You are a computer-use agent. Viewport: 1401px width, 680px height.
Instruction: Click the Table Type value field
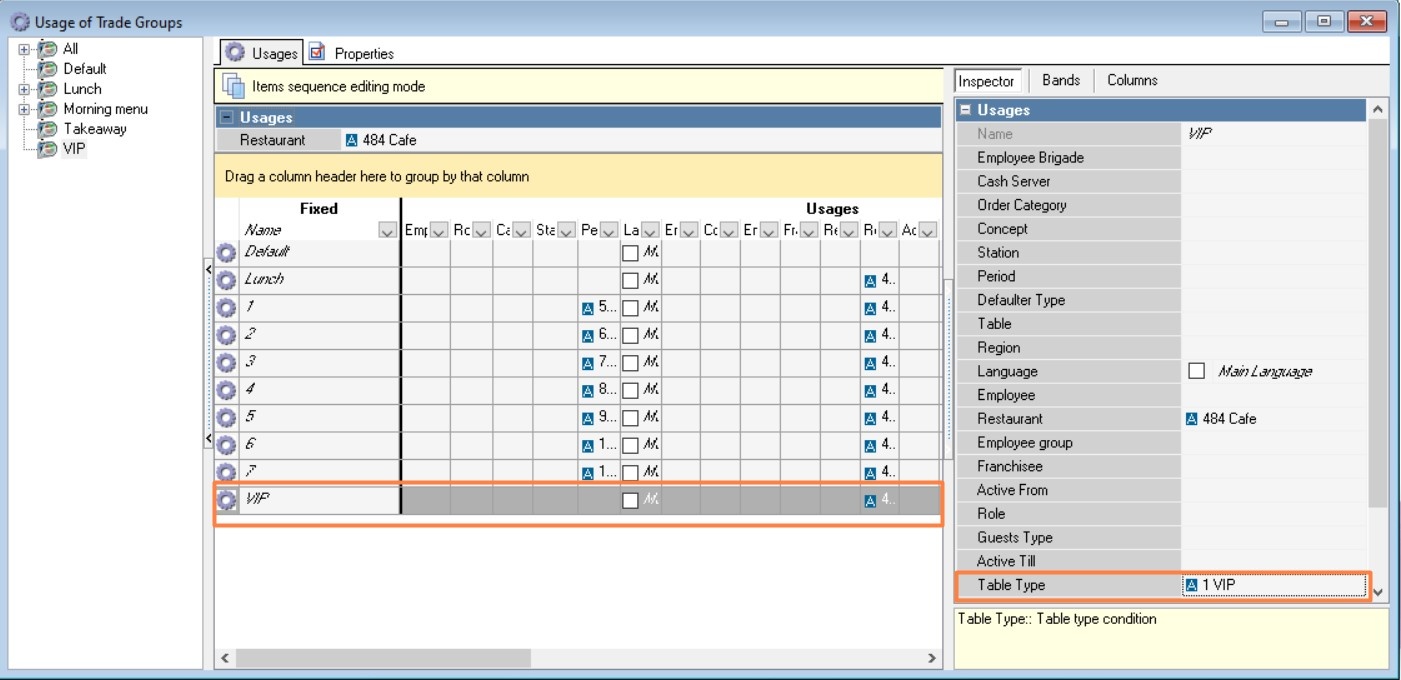coord(1275,586)
